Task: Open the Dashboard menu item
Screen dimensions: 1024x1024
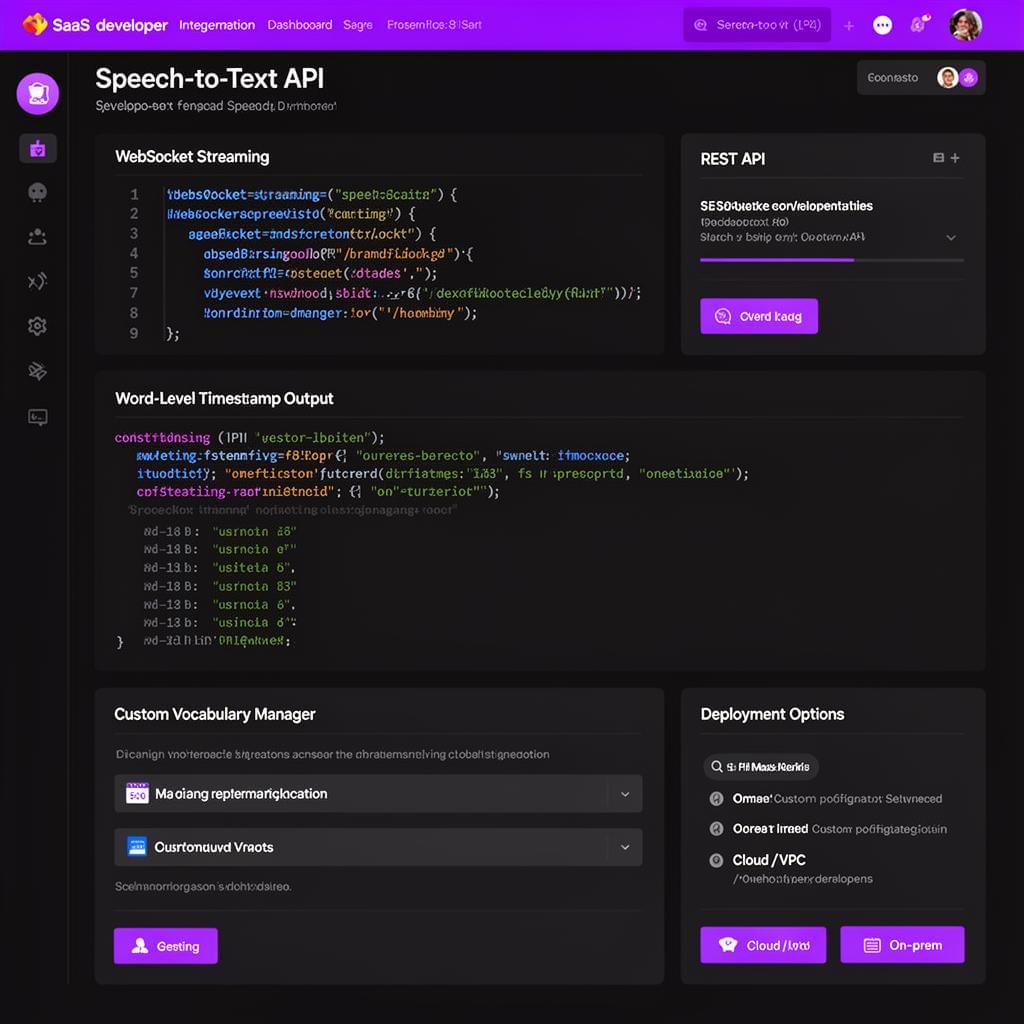Action: coord(299,25)
